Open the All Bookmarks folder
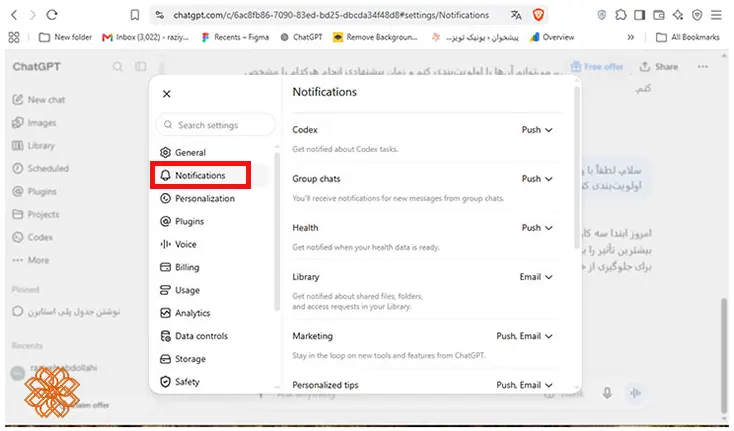 coord(688,37)
